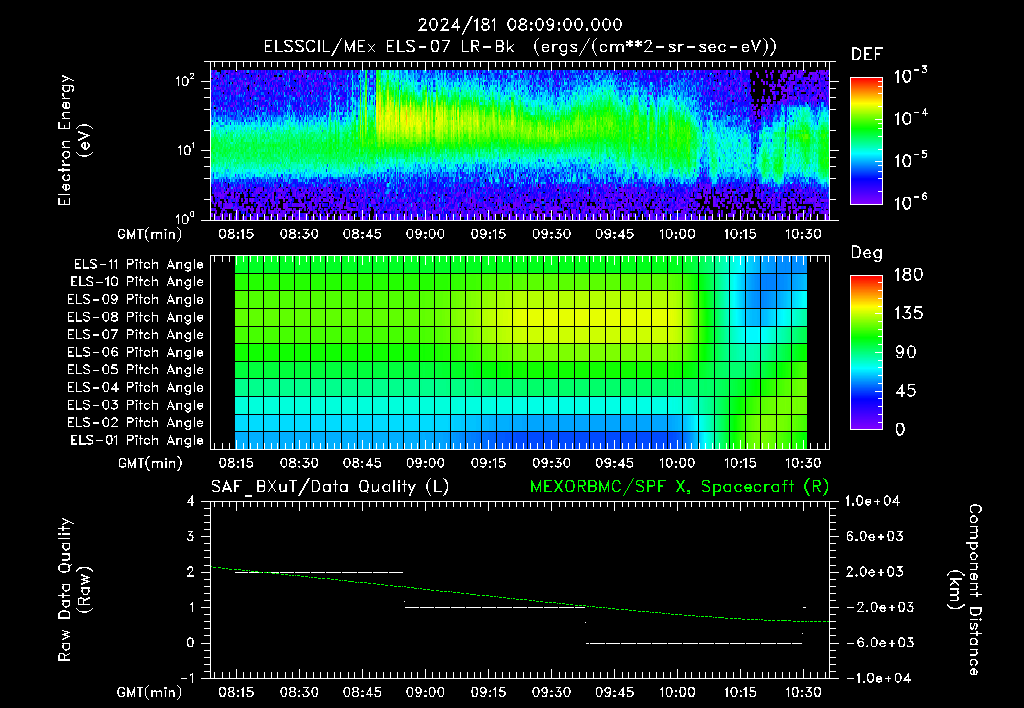
Task: Select the ELS-05 Pitch Angle row label
Action: (135, 370)
